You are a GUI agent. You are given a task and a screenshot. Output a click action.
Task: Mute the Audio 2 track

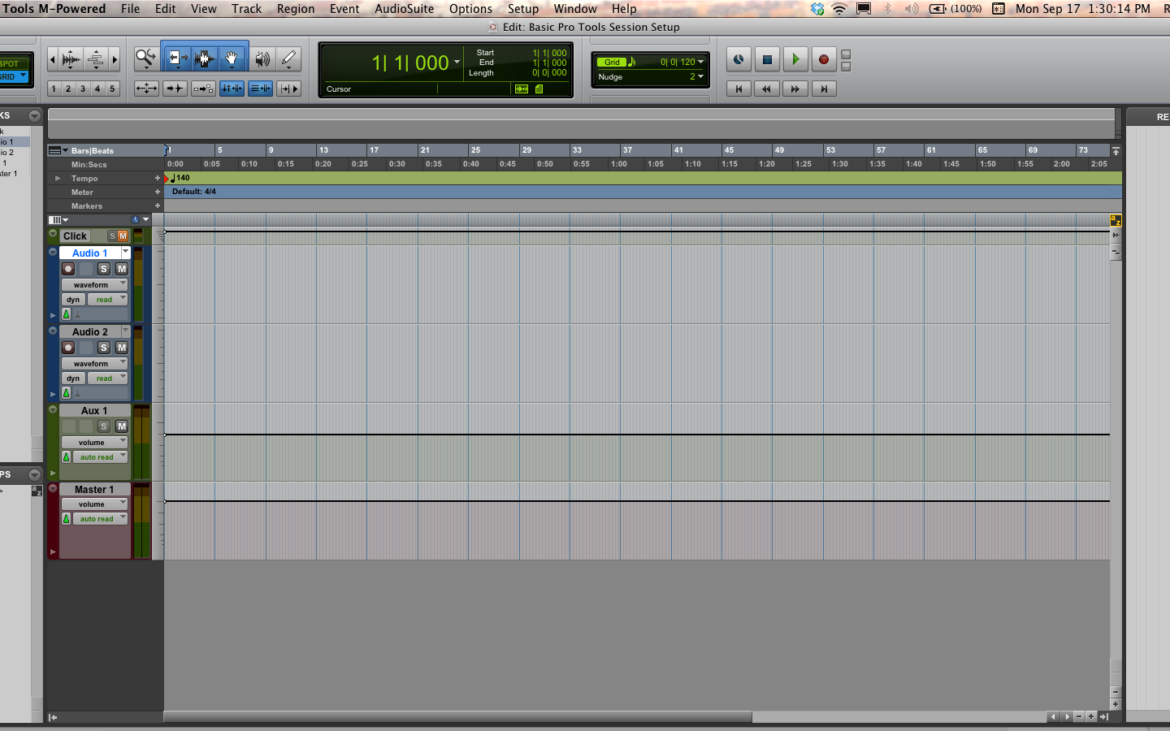121,347
